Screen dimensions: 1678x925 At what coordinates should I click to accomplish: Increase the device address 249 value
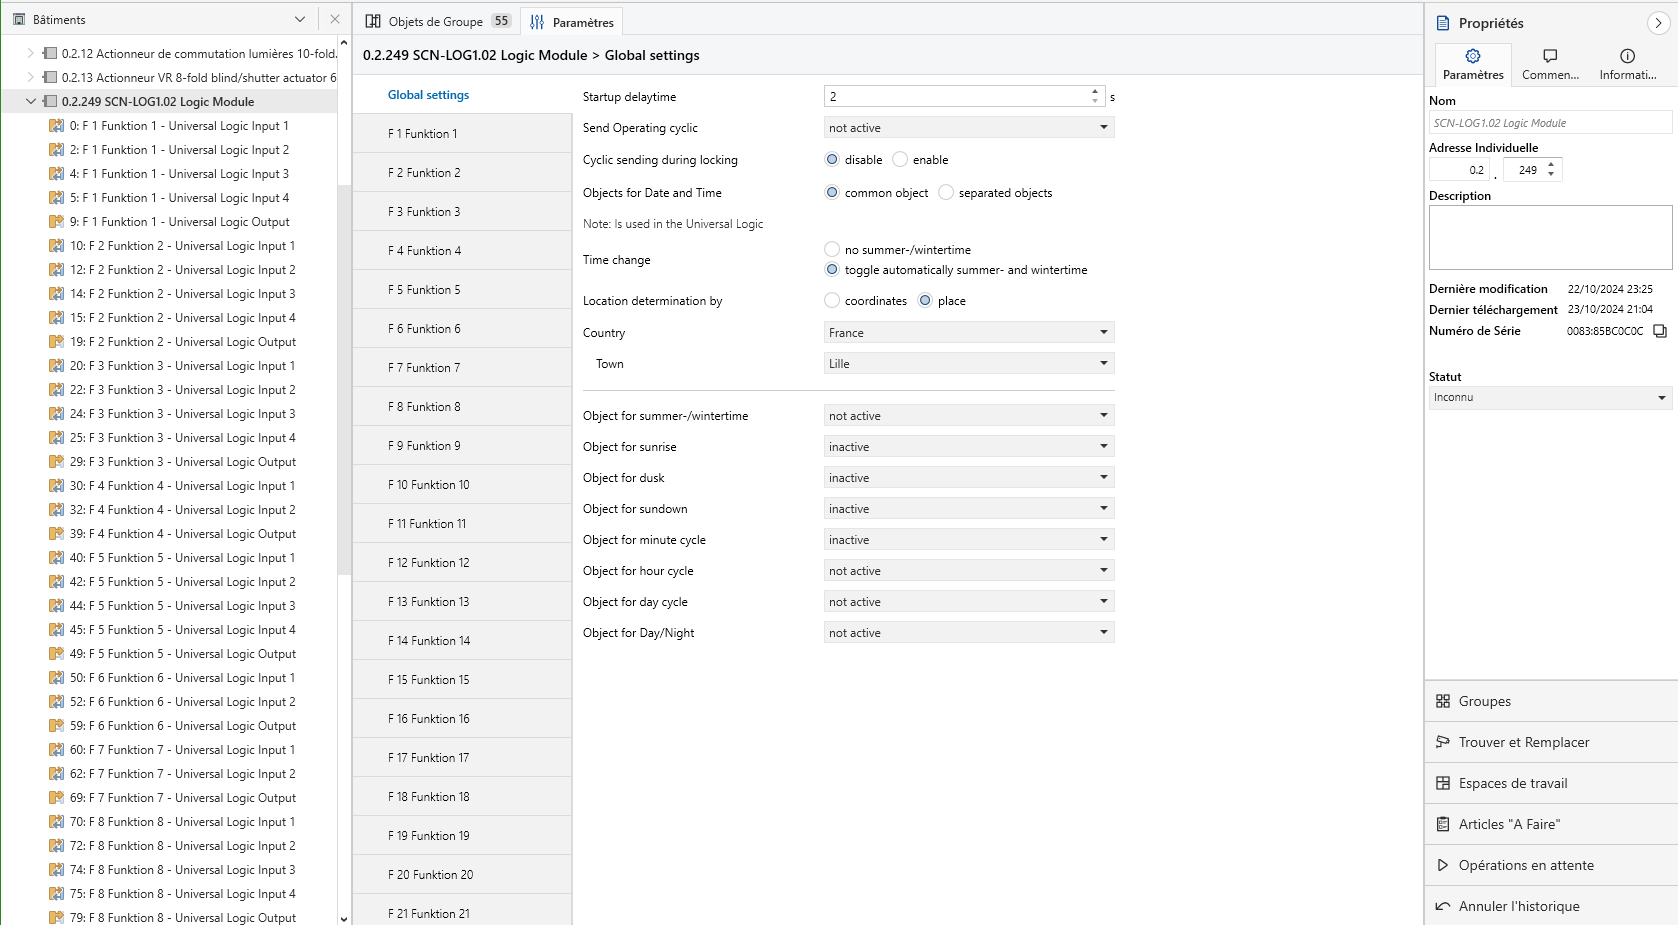1551,164
